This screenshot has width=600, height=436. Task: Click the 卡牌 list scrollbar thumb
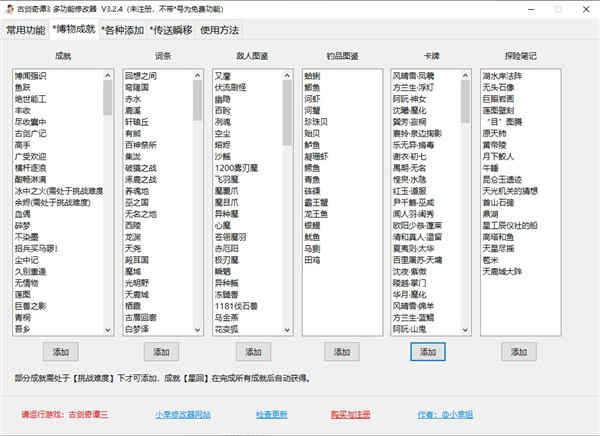coord(465,101)
